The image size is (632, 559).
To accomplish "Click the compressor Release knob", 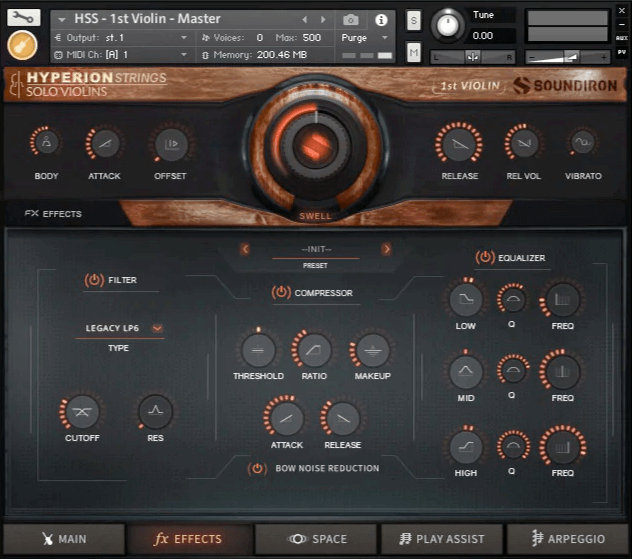I will point(343,419).
